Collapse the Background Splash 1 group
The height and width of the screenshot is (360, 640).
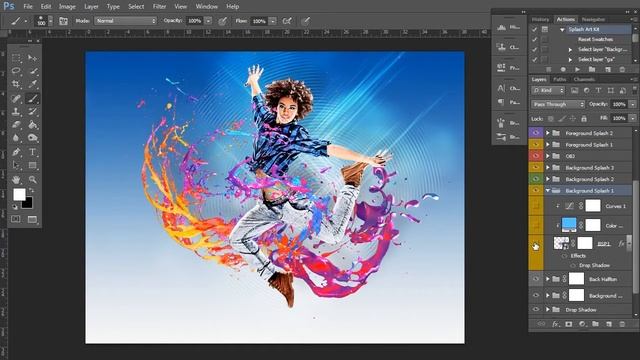pos(548,190)
